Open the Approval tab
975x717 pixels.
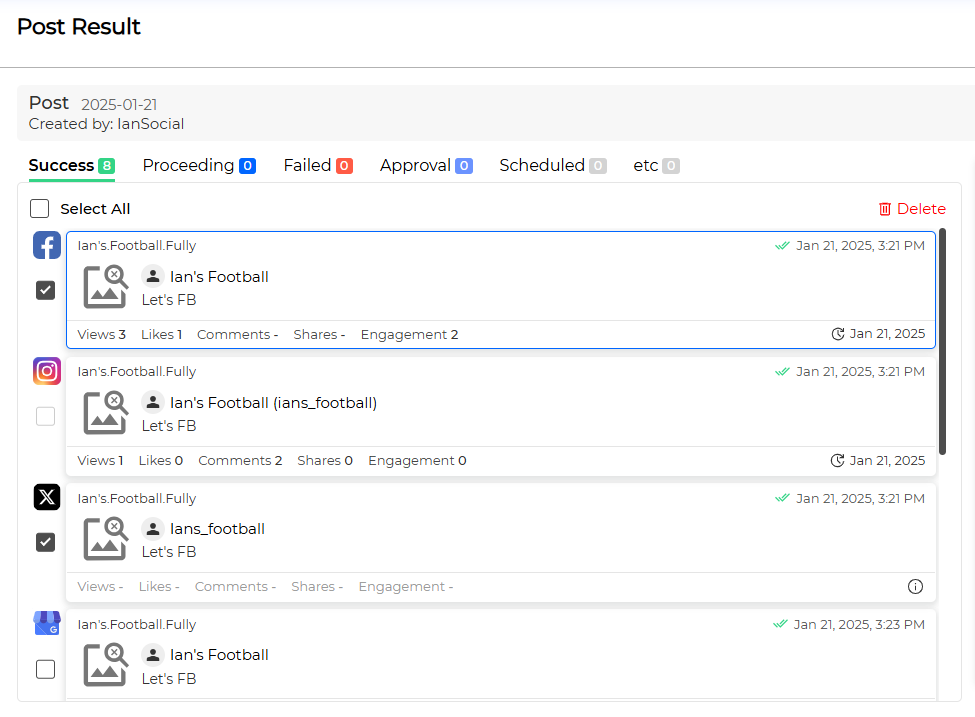pyautogui.click(x=426, y=165)
